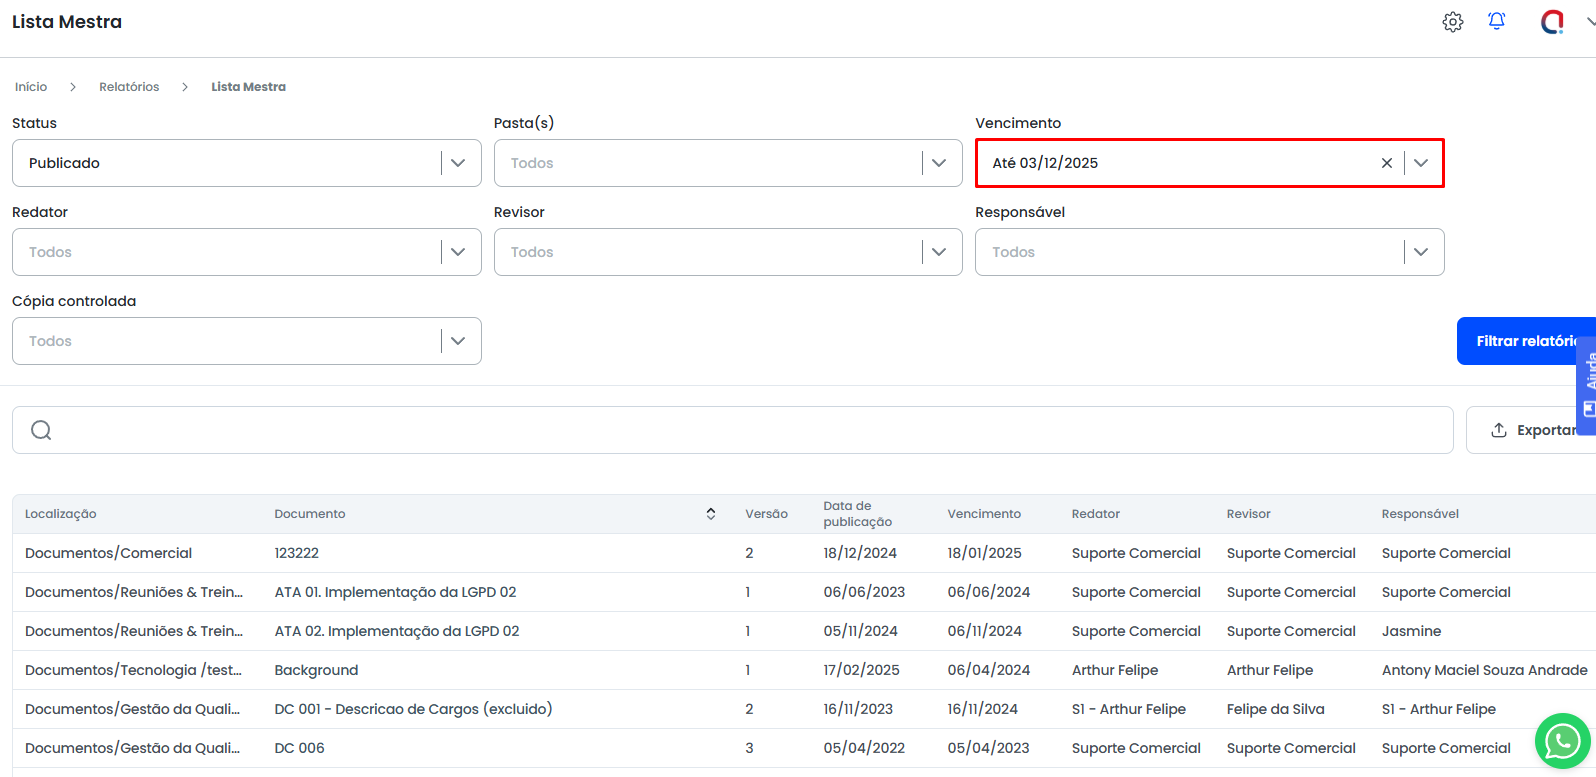Open the Responsável dropdown
This screenshot has height=777, width=1596.
[1421, 252]
